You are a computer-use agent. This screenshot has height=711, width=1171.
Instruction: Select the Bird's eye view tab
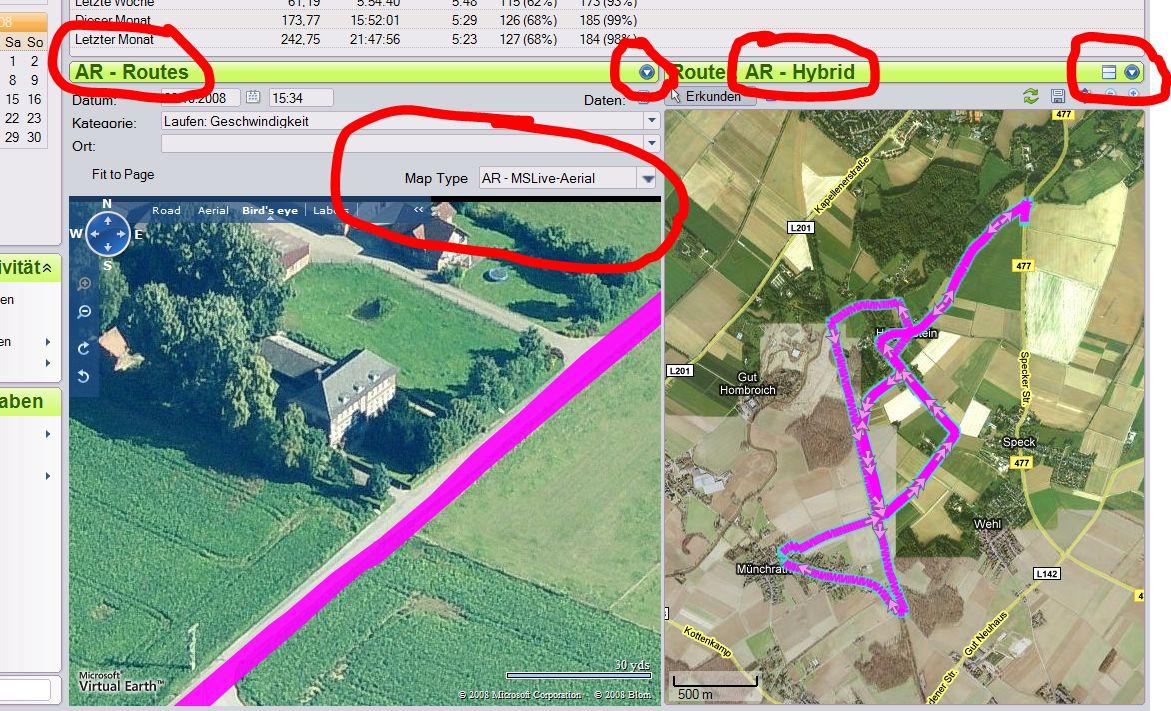[270, 211]
